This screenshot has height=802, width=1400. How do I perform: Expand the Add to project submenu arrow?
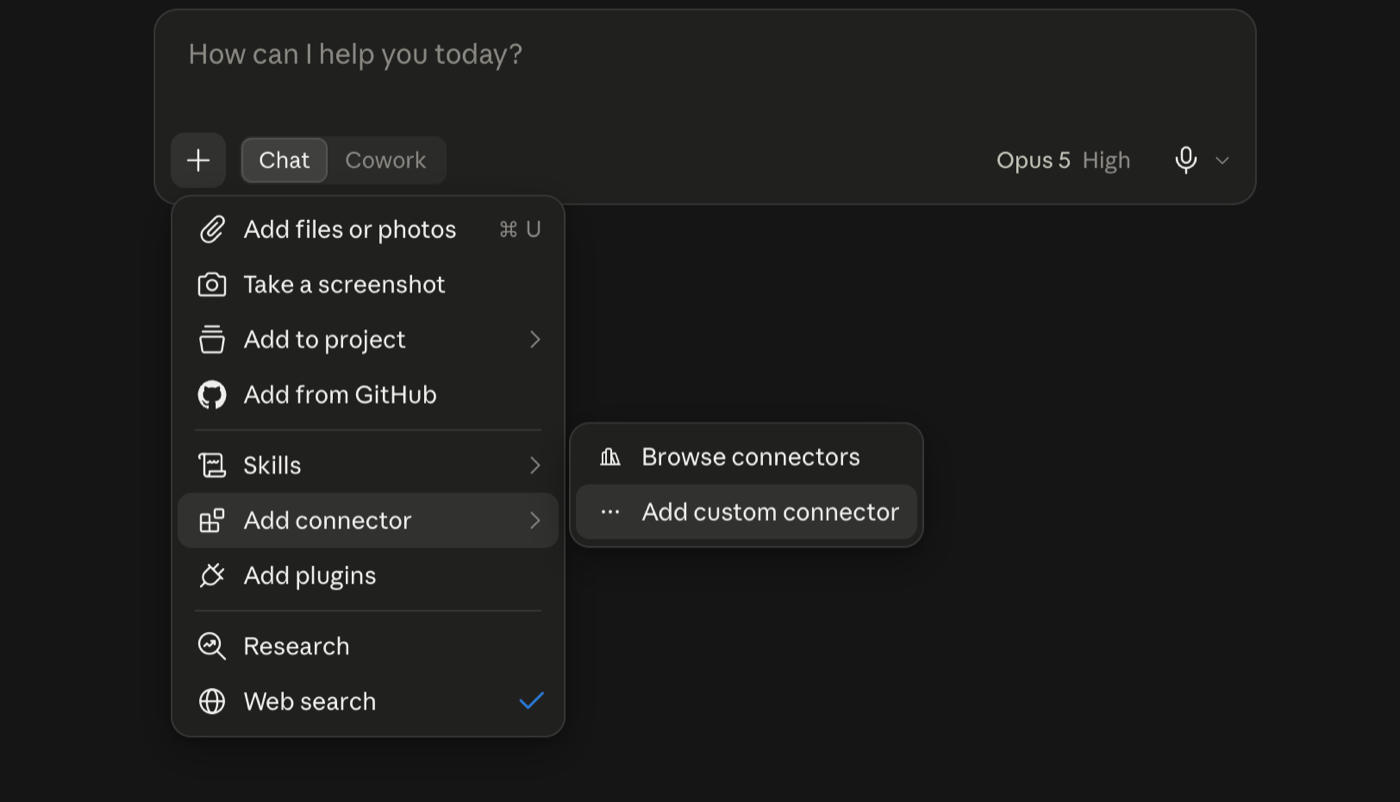535,340
